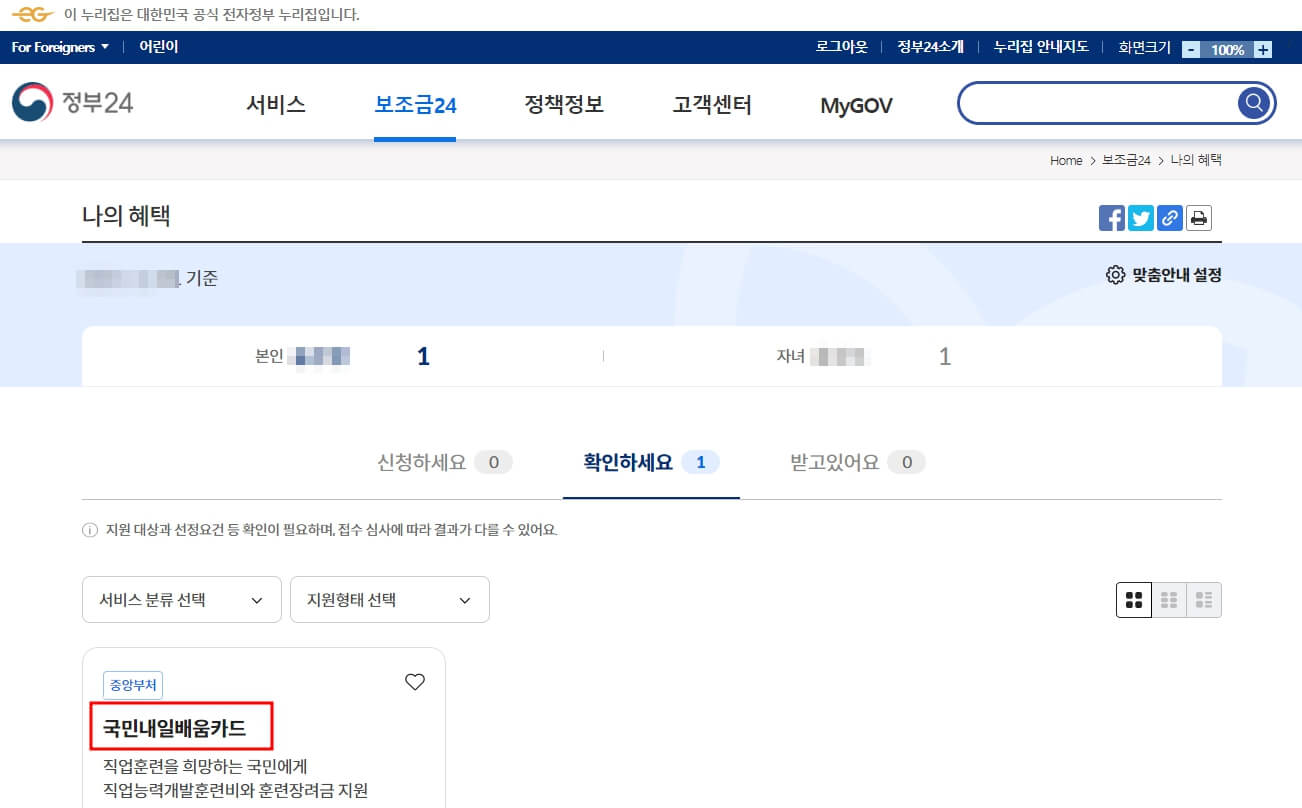Click the 맞춤안내 설정 gear icon
1302x808 pixels.
(x=1116, y=275)
